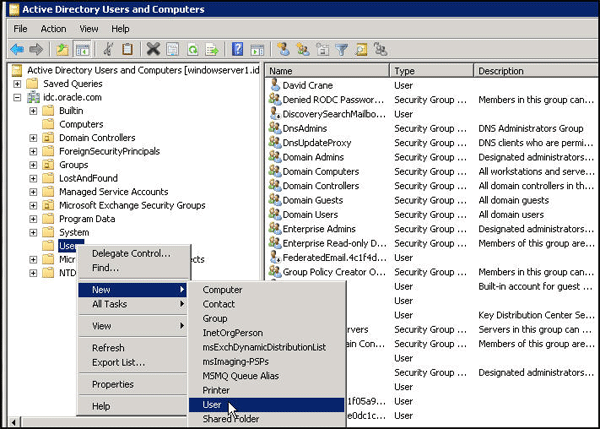This screenshot has height=429, width=600.
Task: Click the Delete X toolbar icon
Action: click(153, 48)
